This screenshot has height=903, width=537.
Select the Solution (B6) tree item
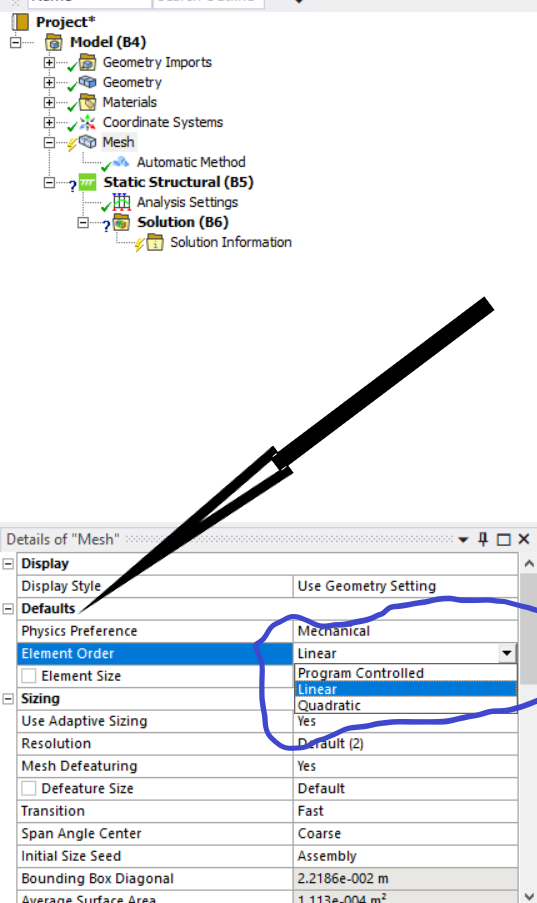pos(183,222)
